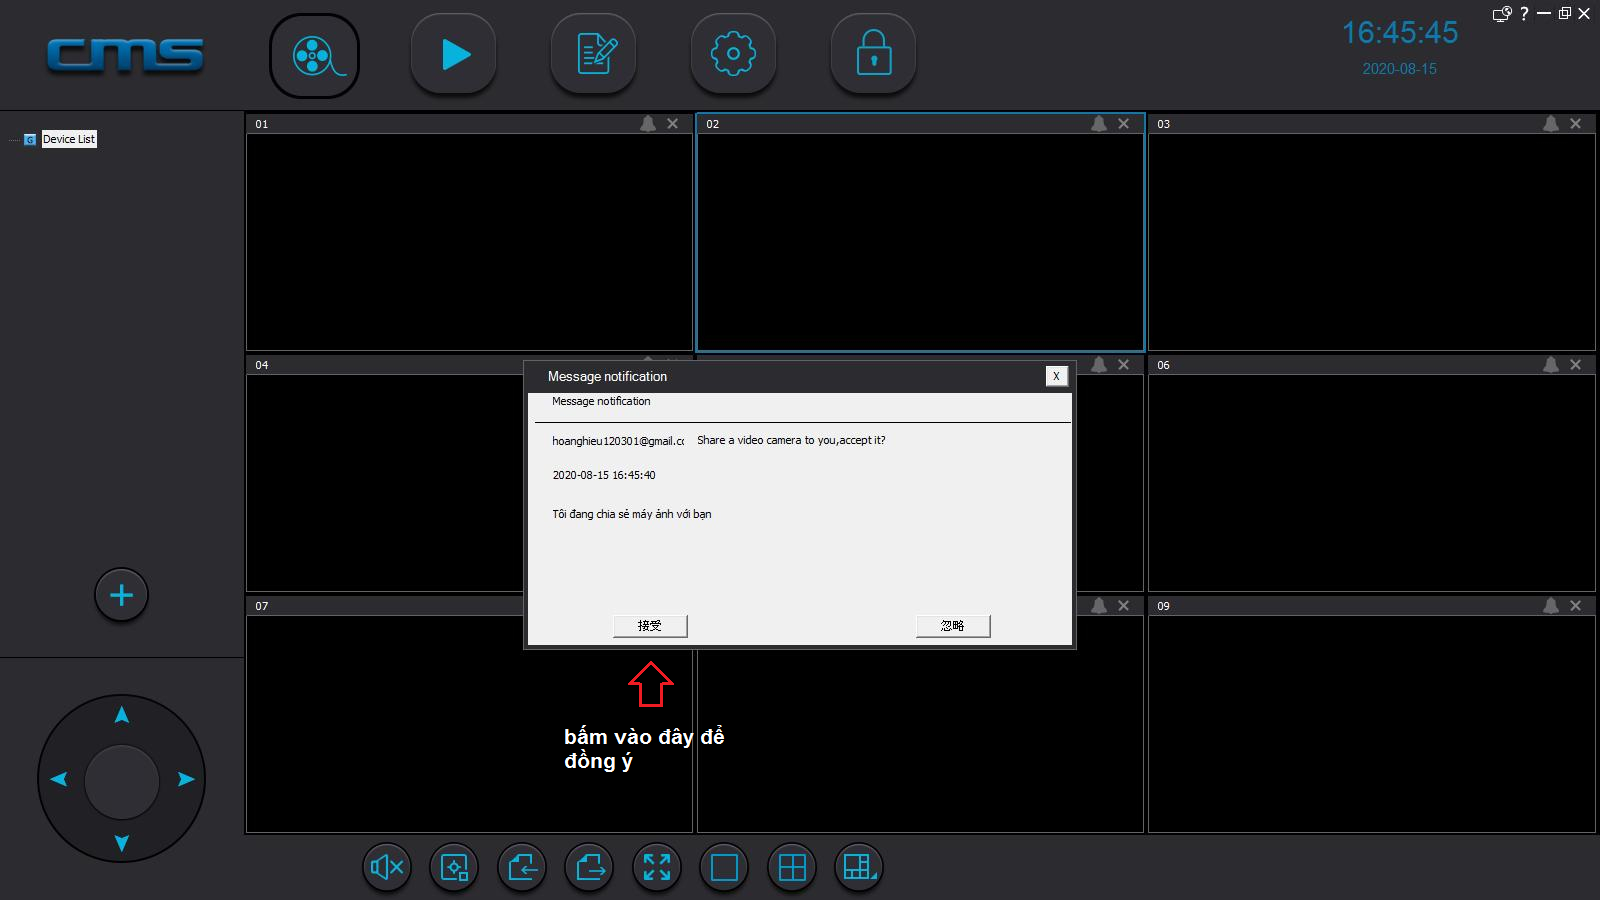Click the plus button to add device
This screenshot has width=1600, height=900.
121,595
